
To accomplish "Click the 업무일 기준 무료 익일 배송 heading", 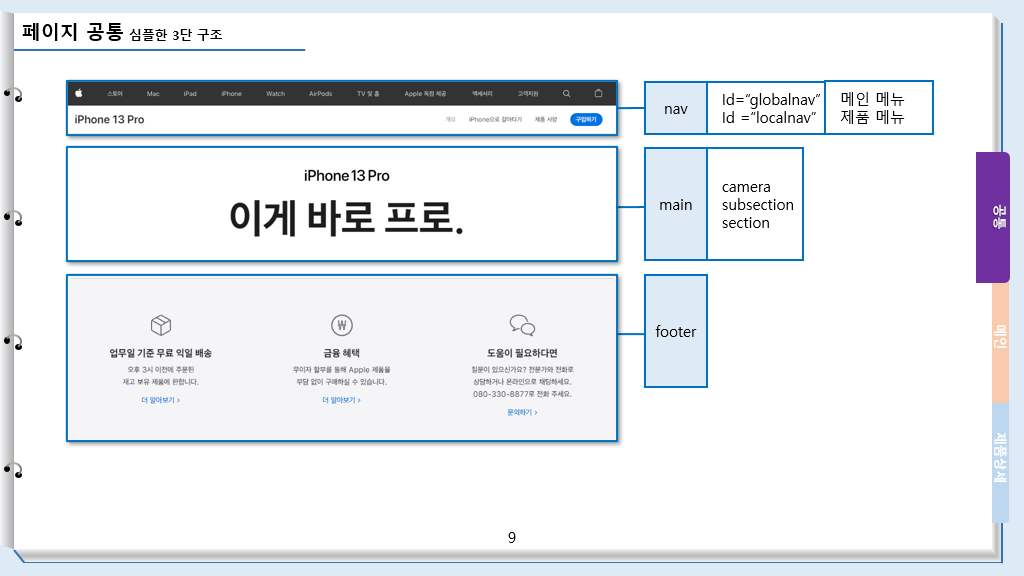I will point(161,353).
